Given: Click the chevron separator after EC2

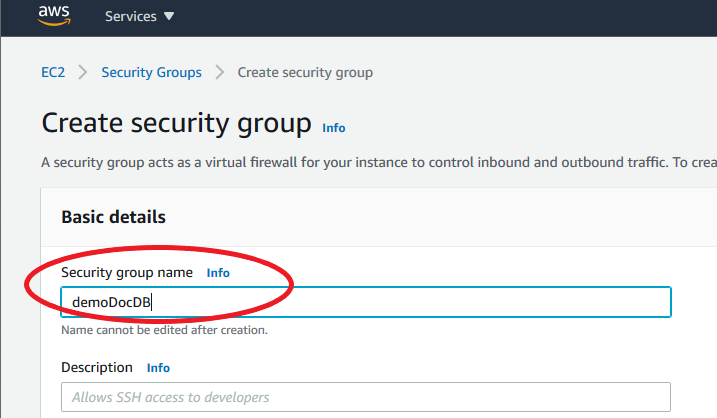Looking at the screenshot, I should [82, 72].
